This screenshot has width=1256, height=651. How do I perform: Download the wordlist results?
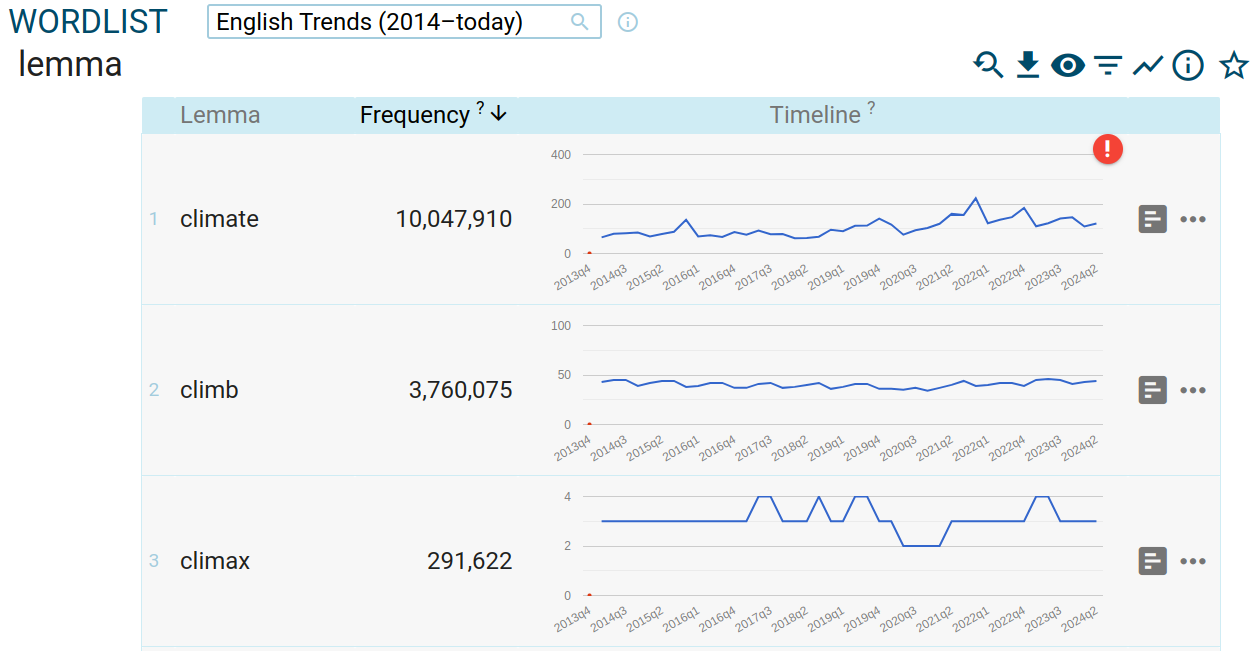(1028, 66)
